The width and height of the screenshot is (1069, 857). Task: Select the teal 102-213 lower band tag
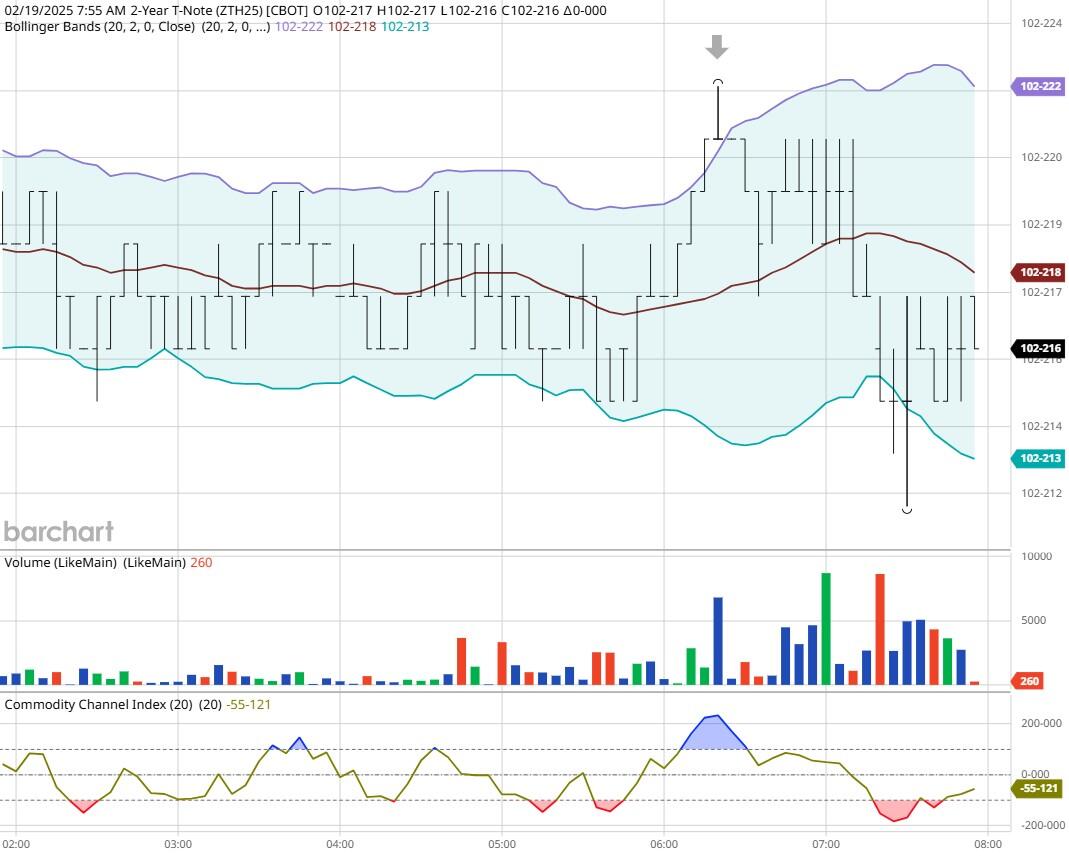coord(1040,458)
